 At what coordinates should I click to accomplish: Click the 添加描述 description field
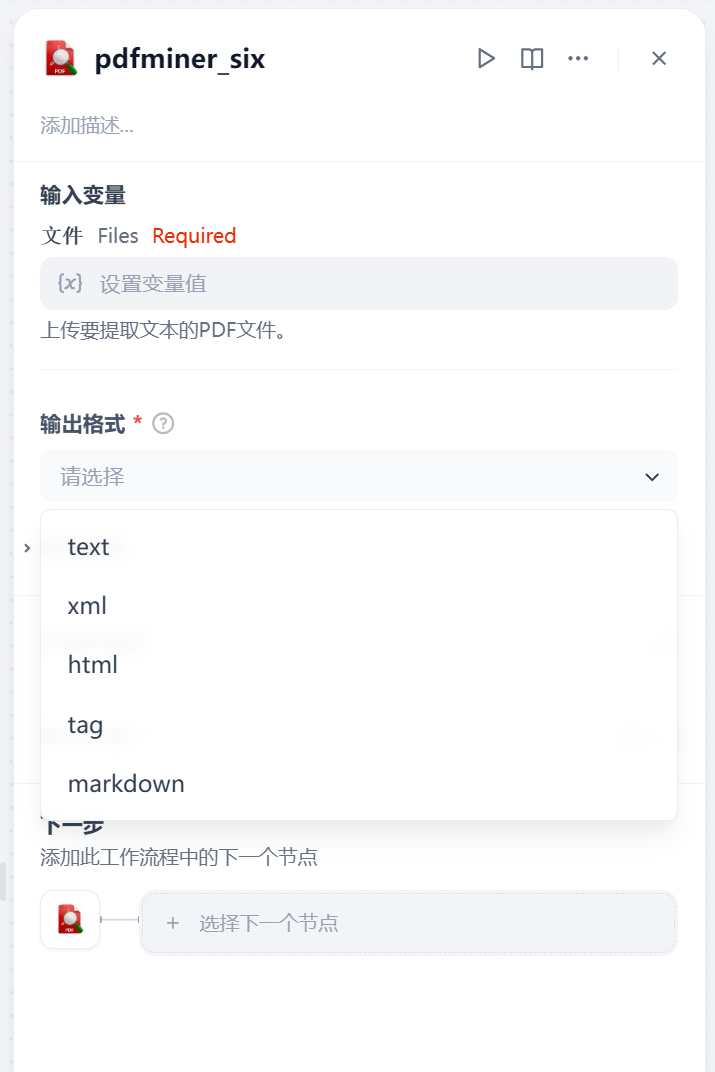pyautogui.click(x=87, y=126)
